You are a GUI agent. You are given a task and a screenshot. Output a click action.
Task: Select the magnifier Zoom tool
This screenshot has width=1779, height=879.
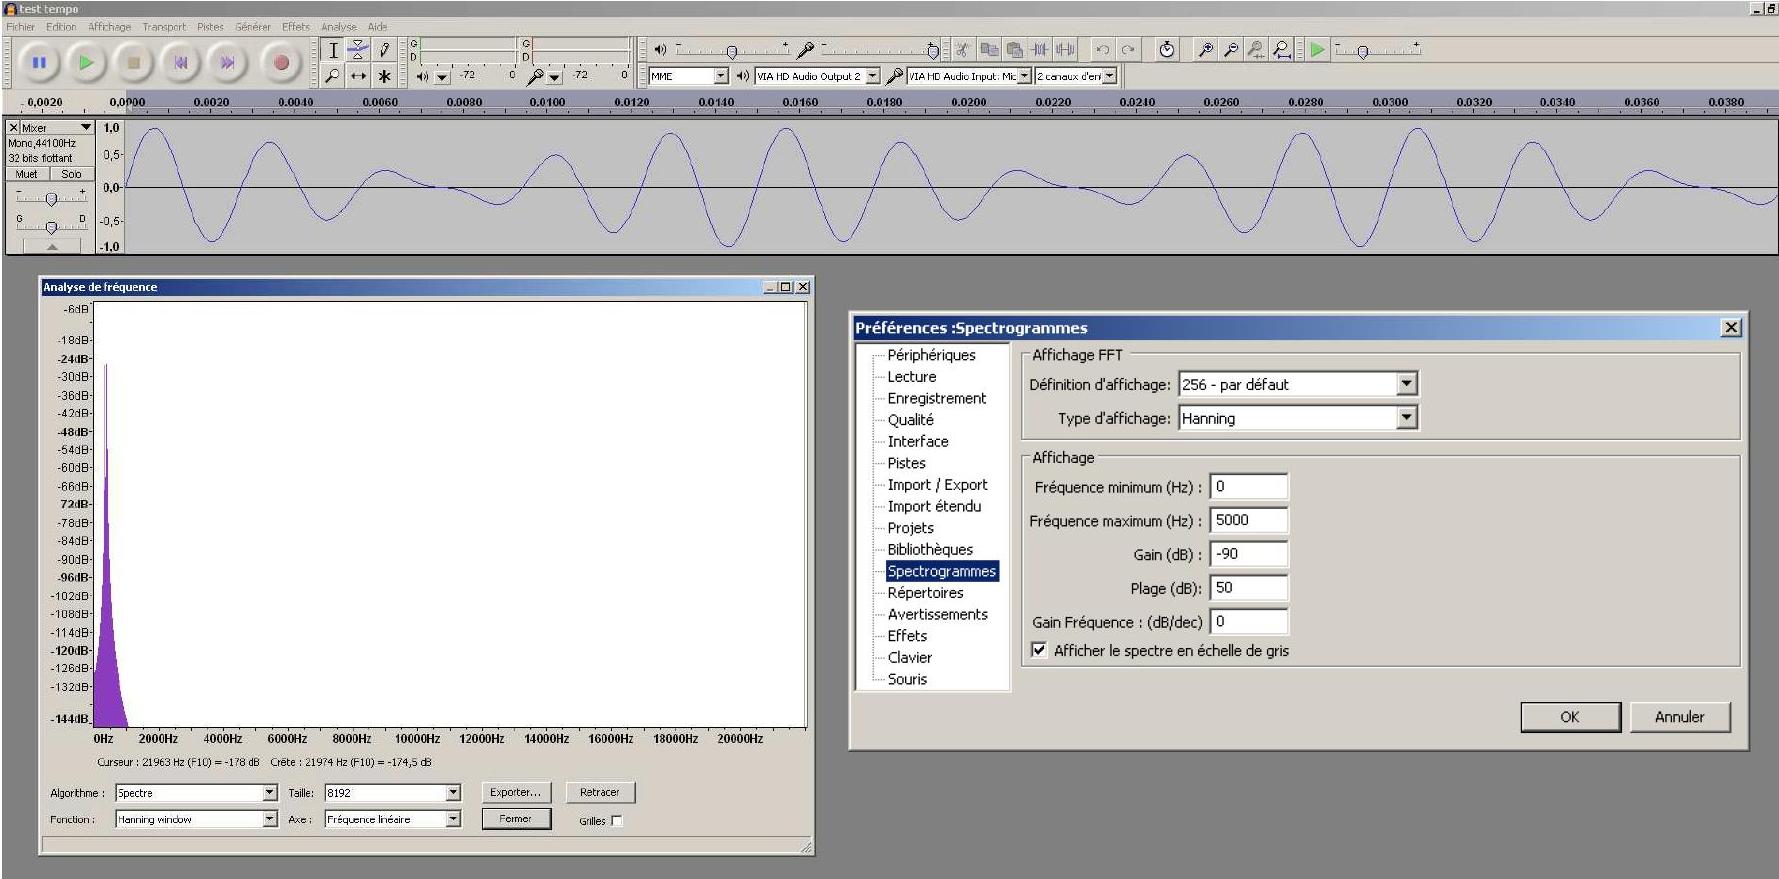[333, 76]
